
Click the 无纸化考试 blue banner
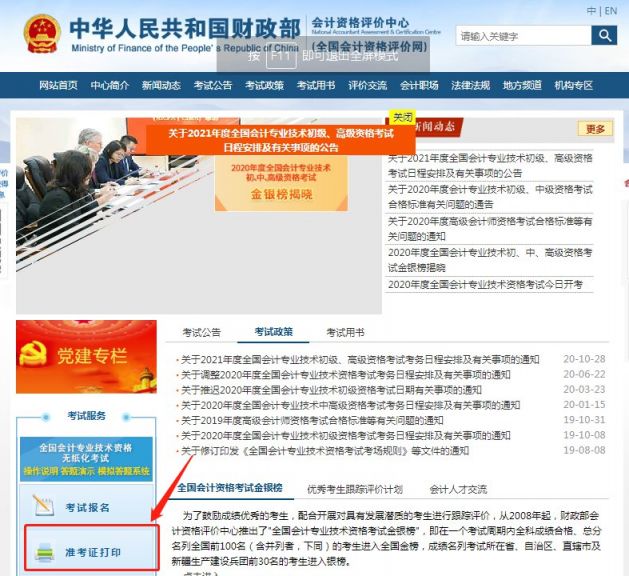[86, 459]
